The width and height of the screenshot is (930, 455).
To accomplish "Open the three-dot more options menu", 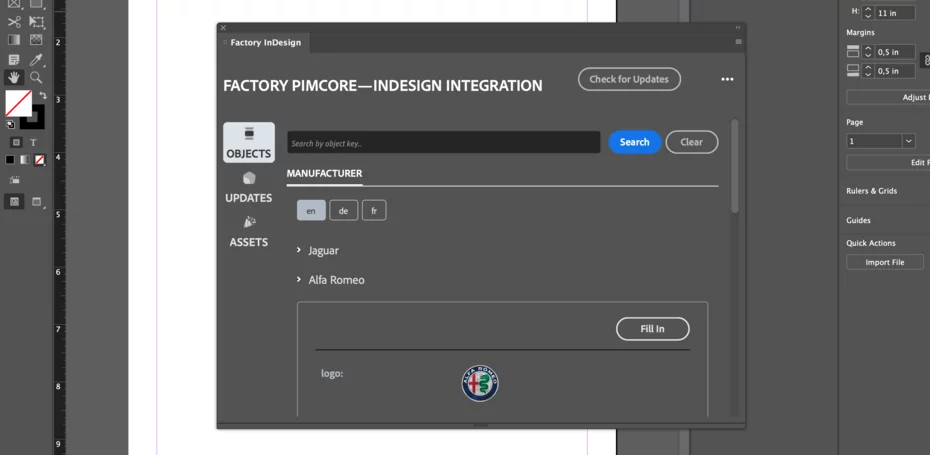I will pos(727,79).
